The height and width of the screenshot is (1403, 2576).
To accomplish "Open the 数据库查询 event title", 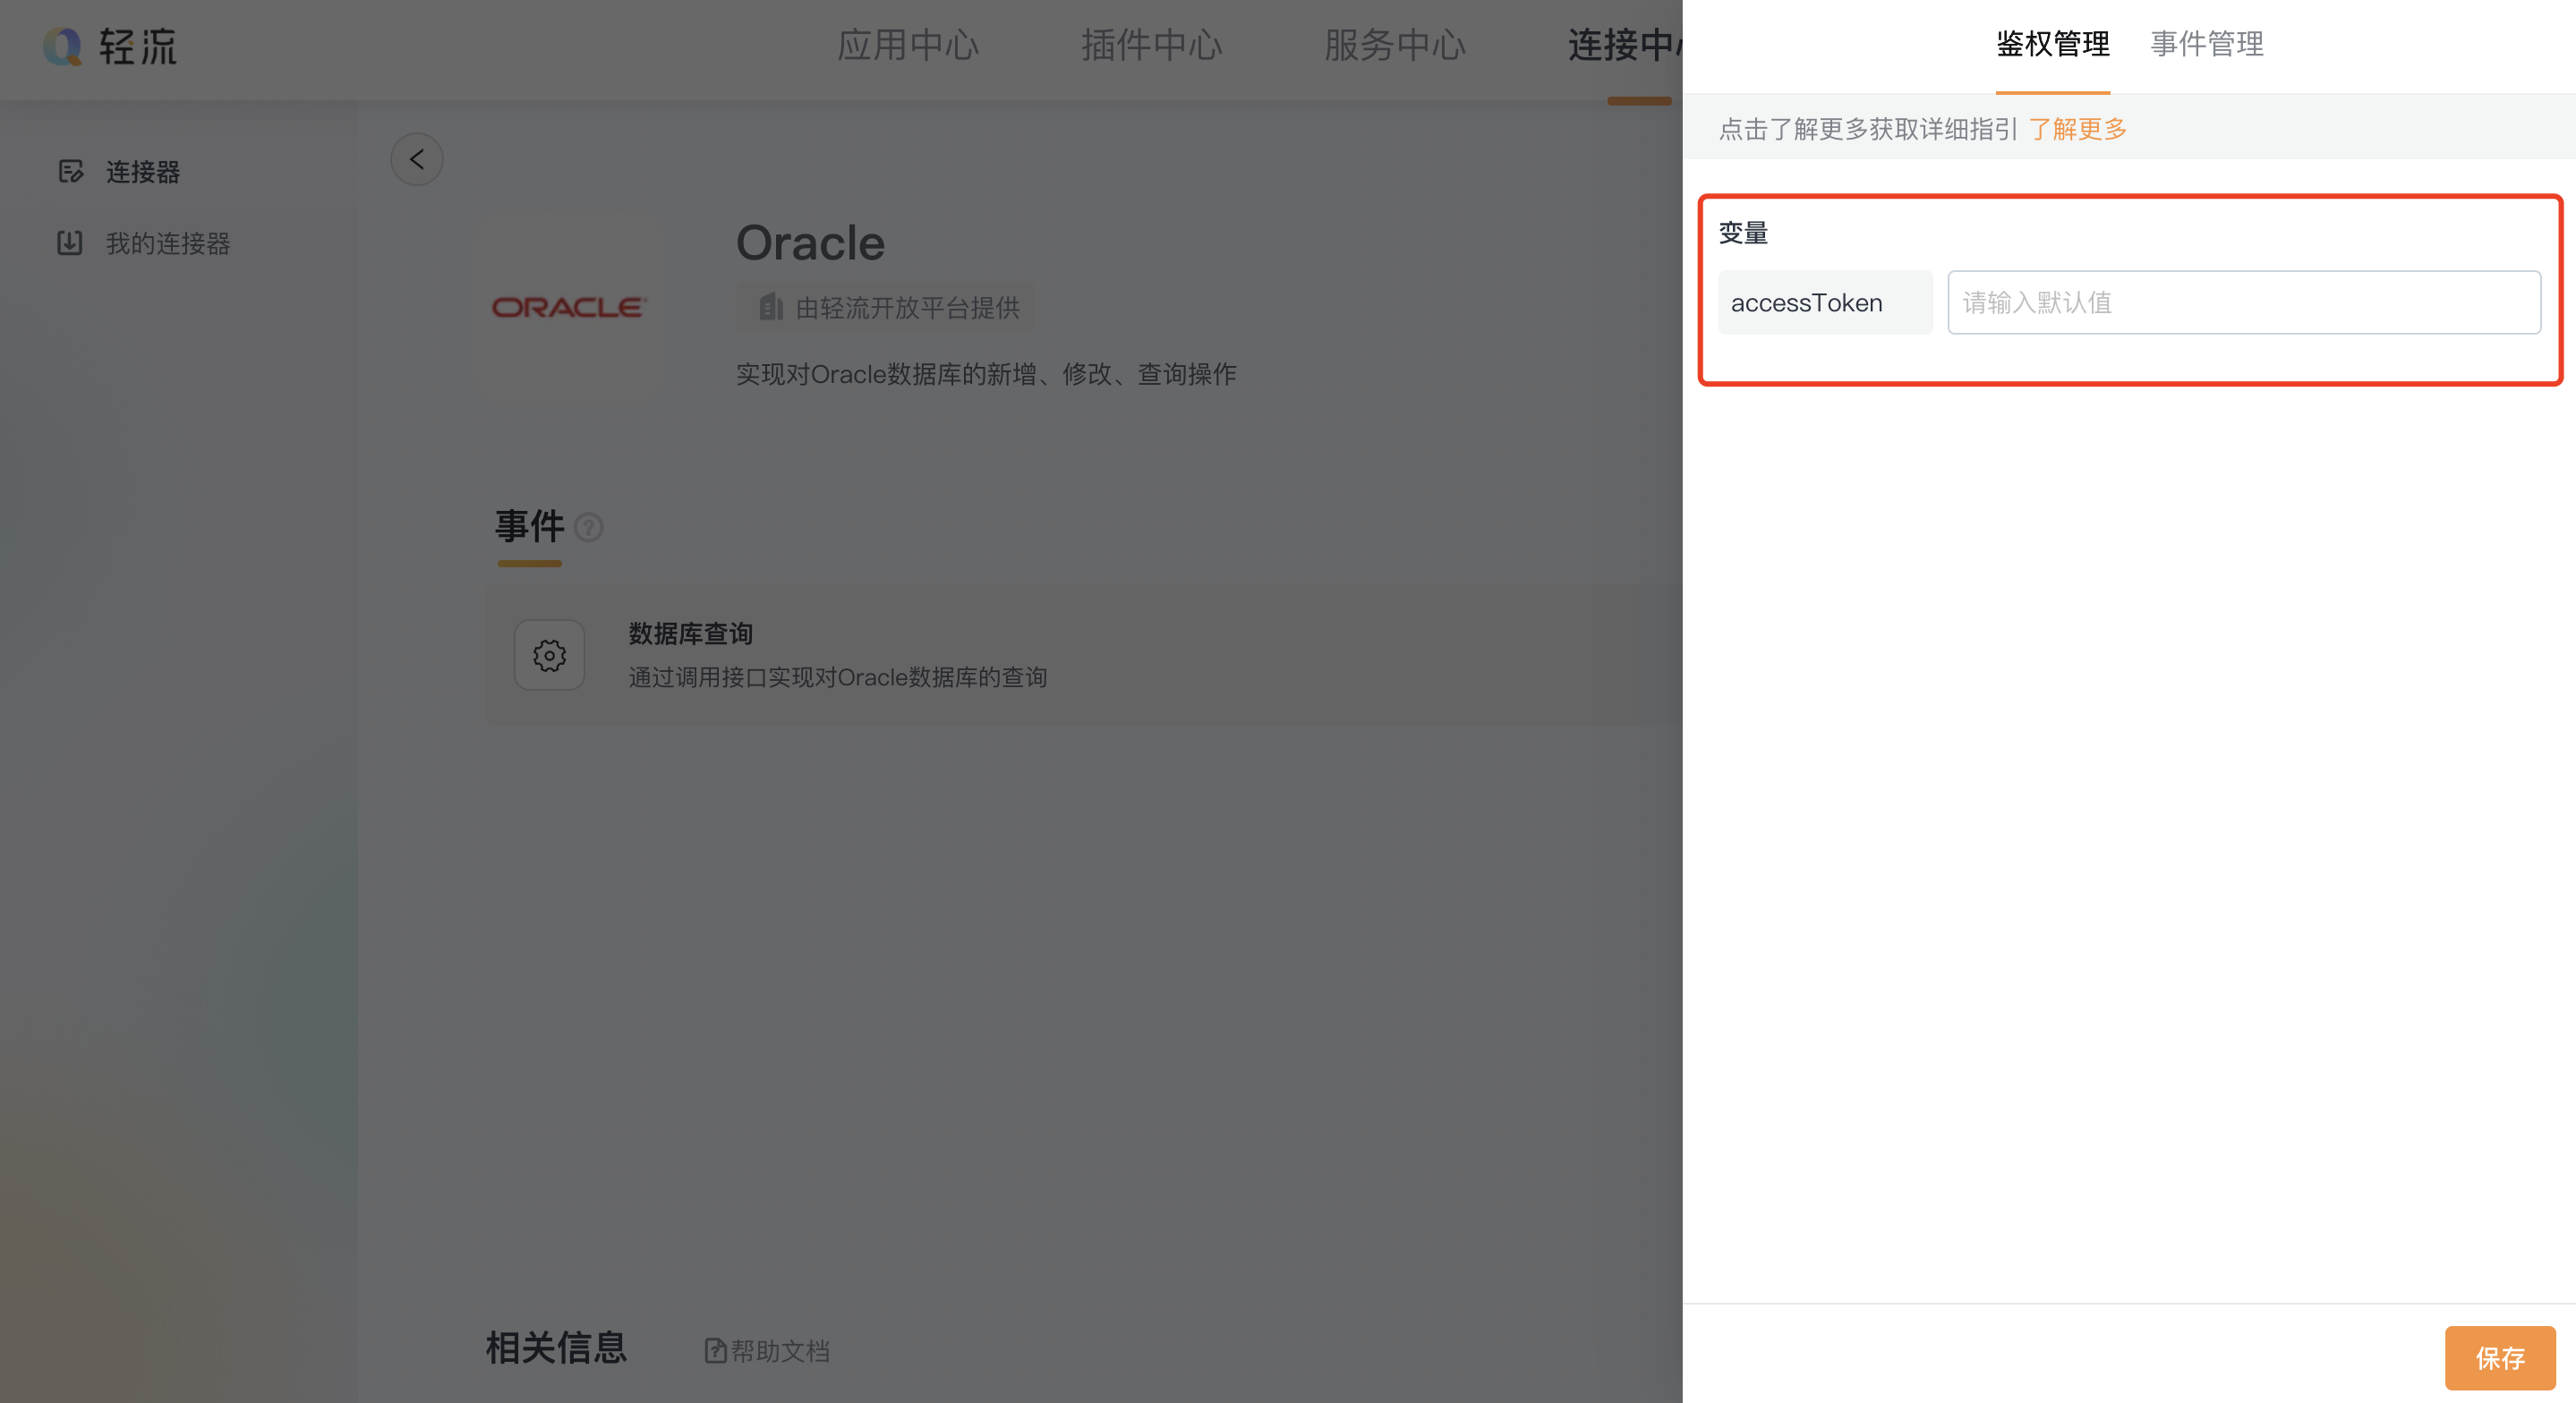I will [691, 634].
